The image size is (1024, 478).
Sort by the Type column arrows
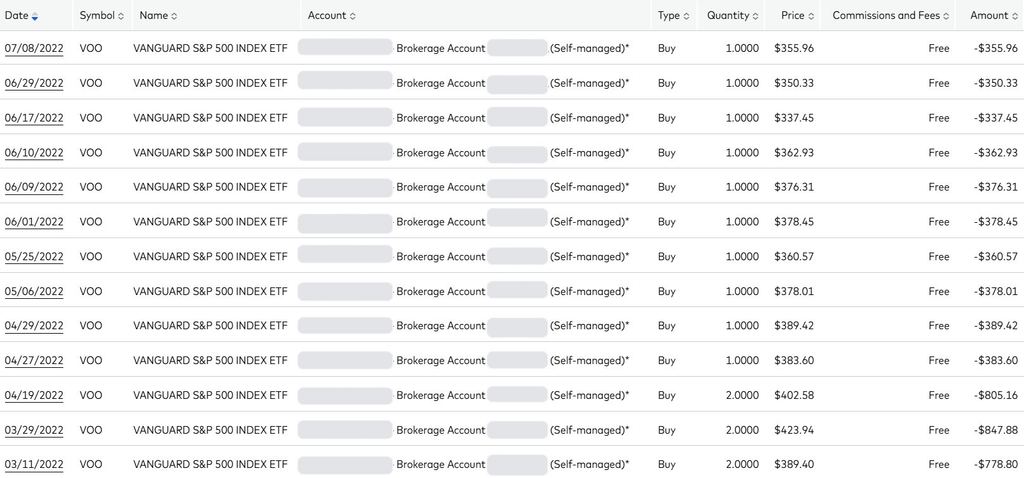pyautogui.click(x=686, y=16)
